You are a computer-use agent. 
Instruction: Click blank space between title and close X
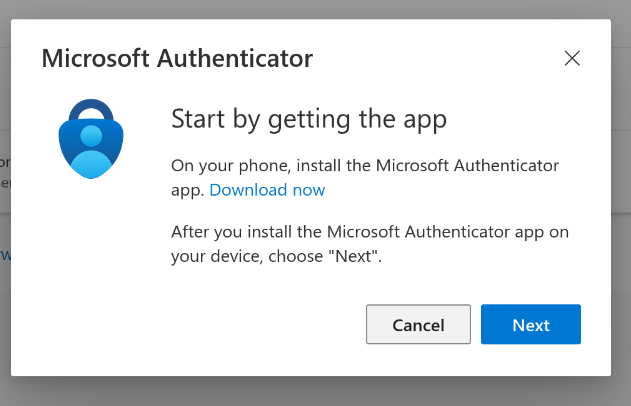tap(440, 58)
